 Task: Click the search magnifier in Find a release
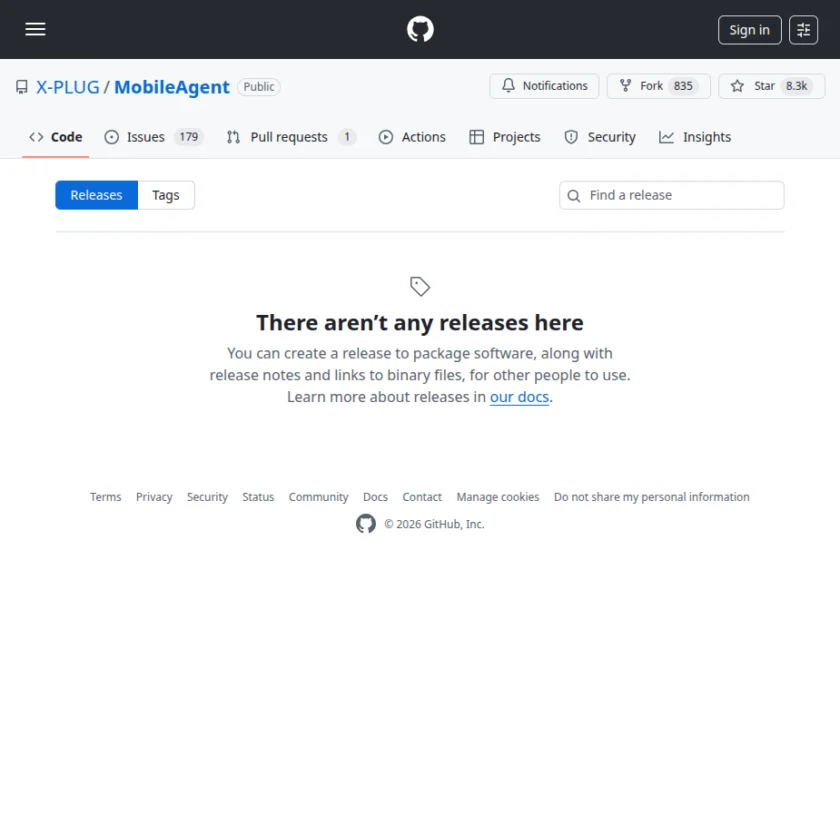(573, 195)
